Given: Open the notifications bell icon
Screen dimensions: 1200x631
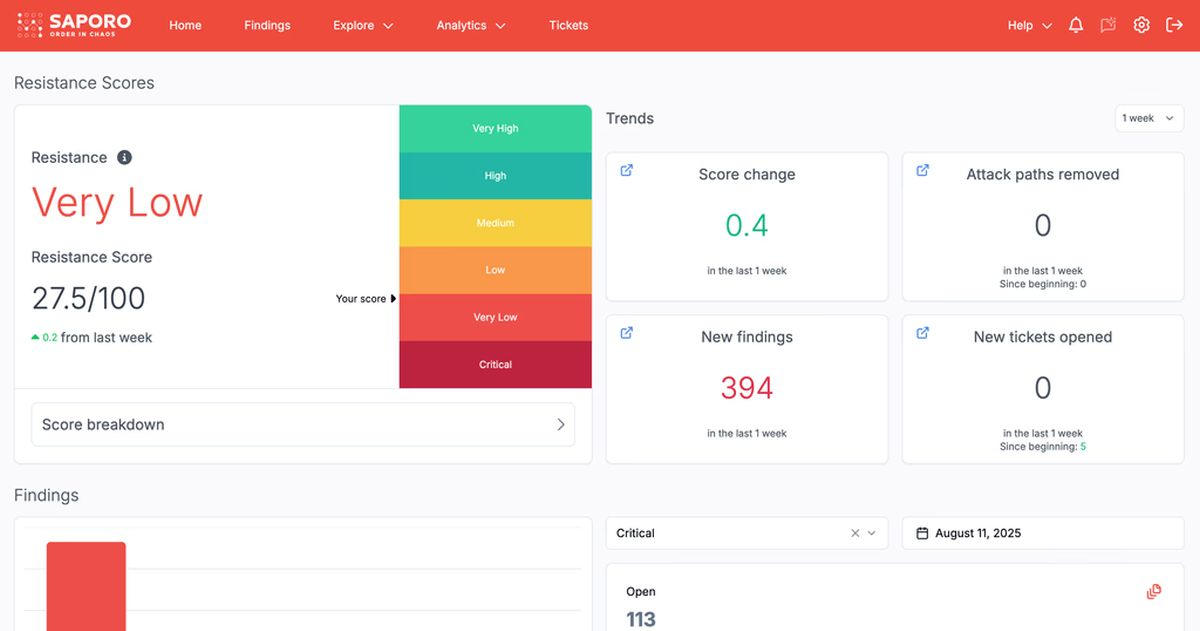Looking at the screenshot, I should point(1075,24).
